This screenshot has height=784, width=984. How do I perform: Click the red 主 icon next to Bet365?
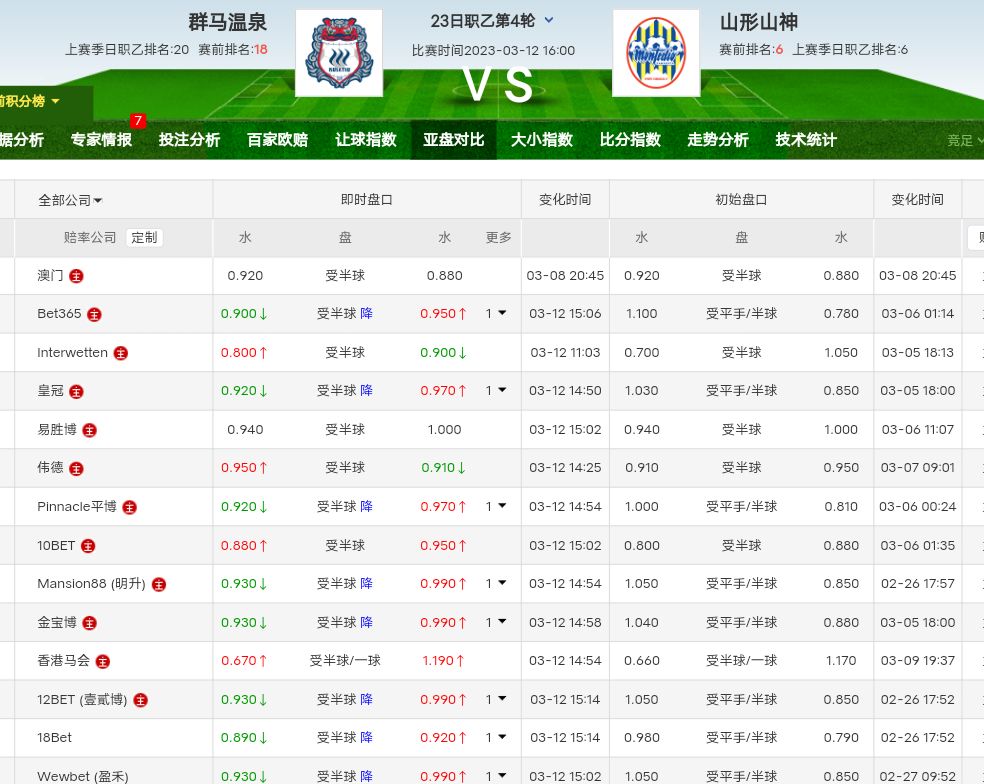tap(95, 314)
